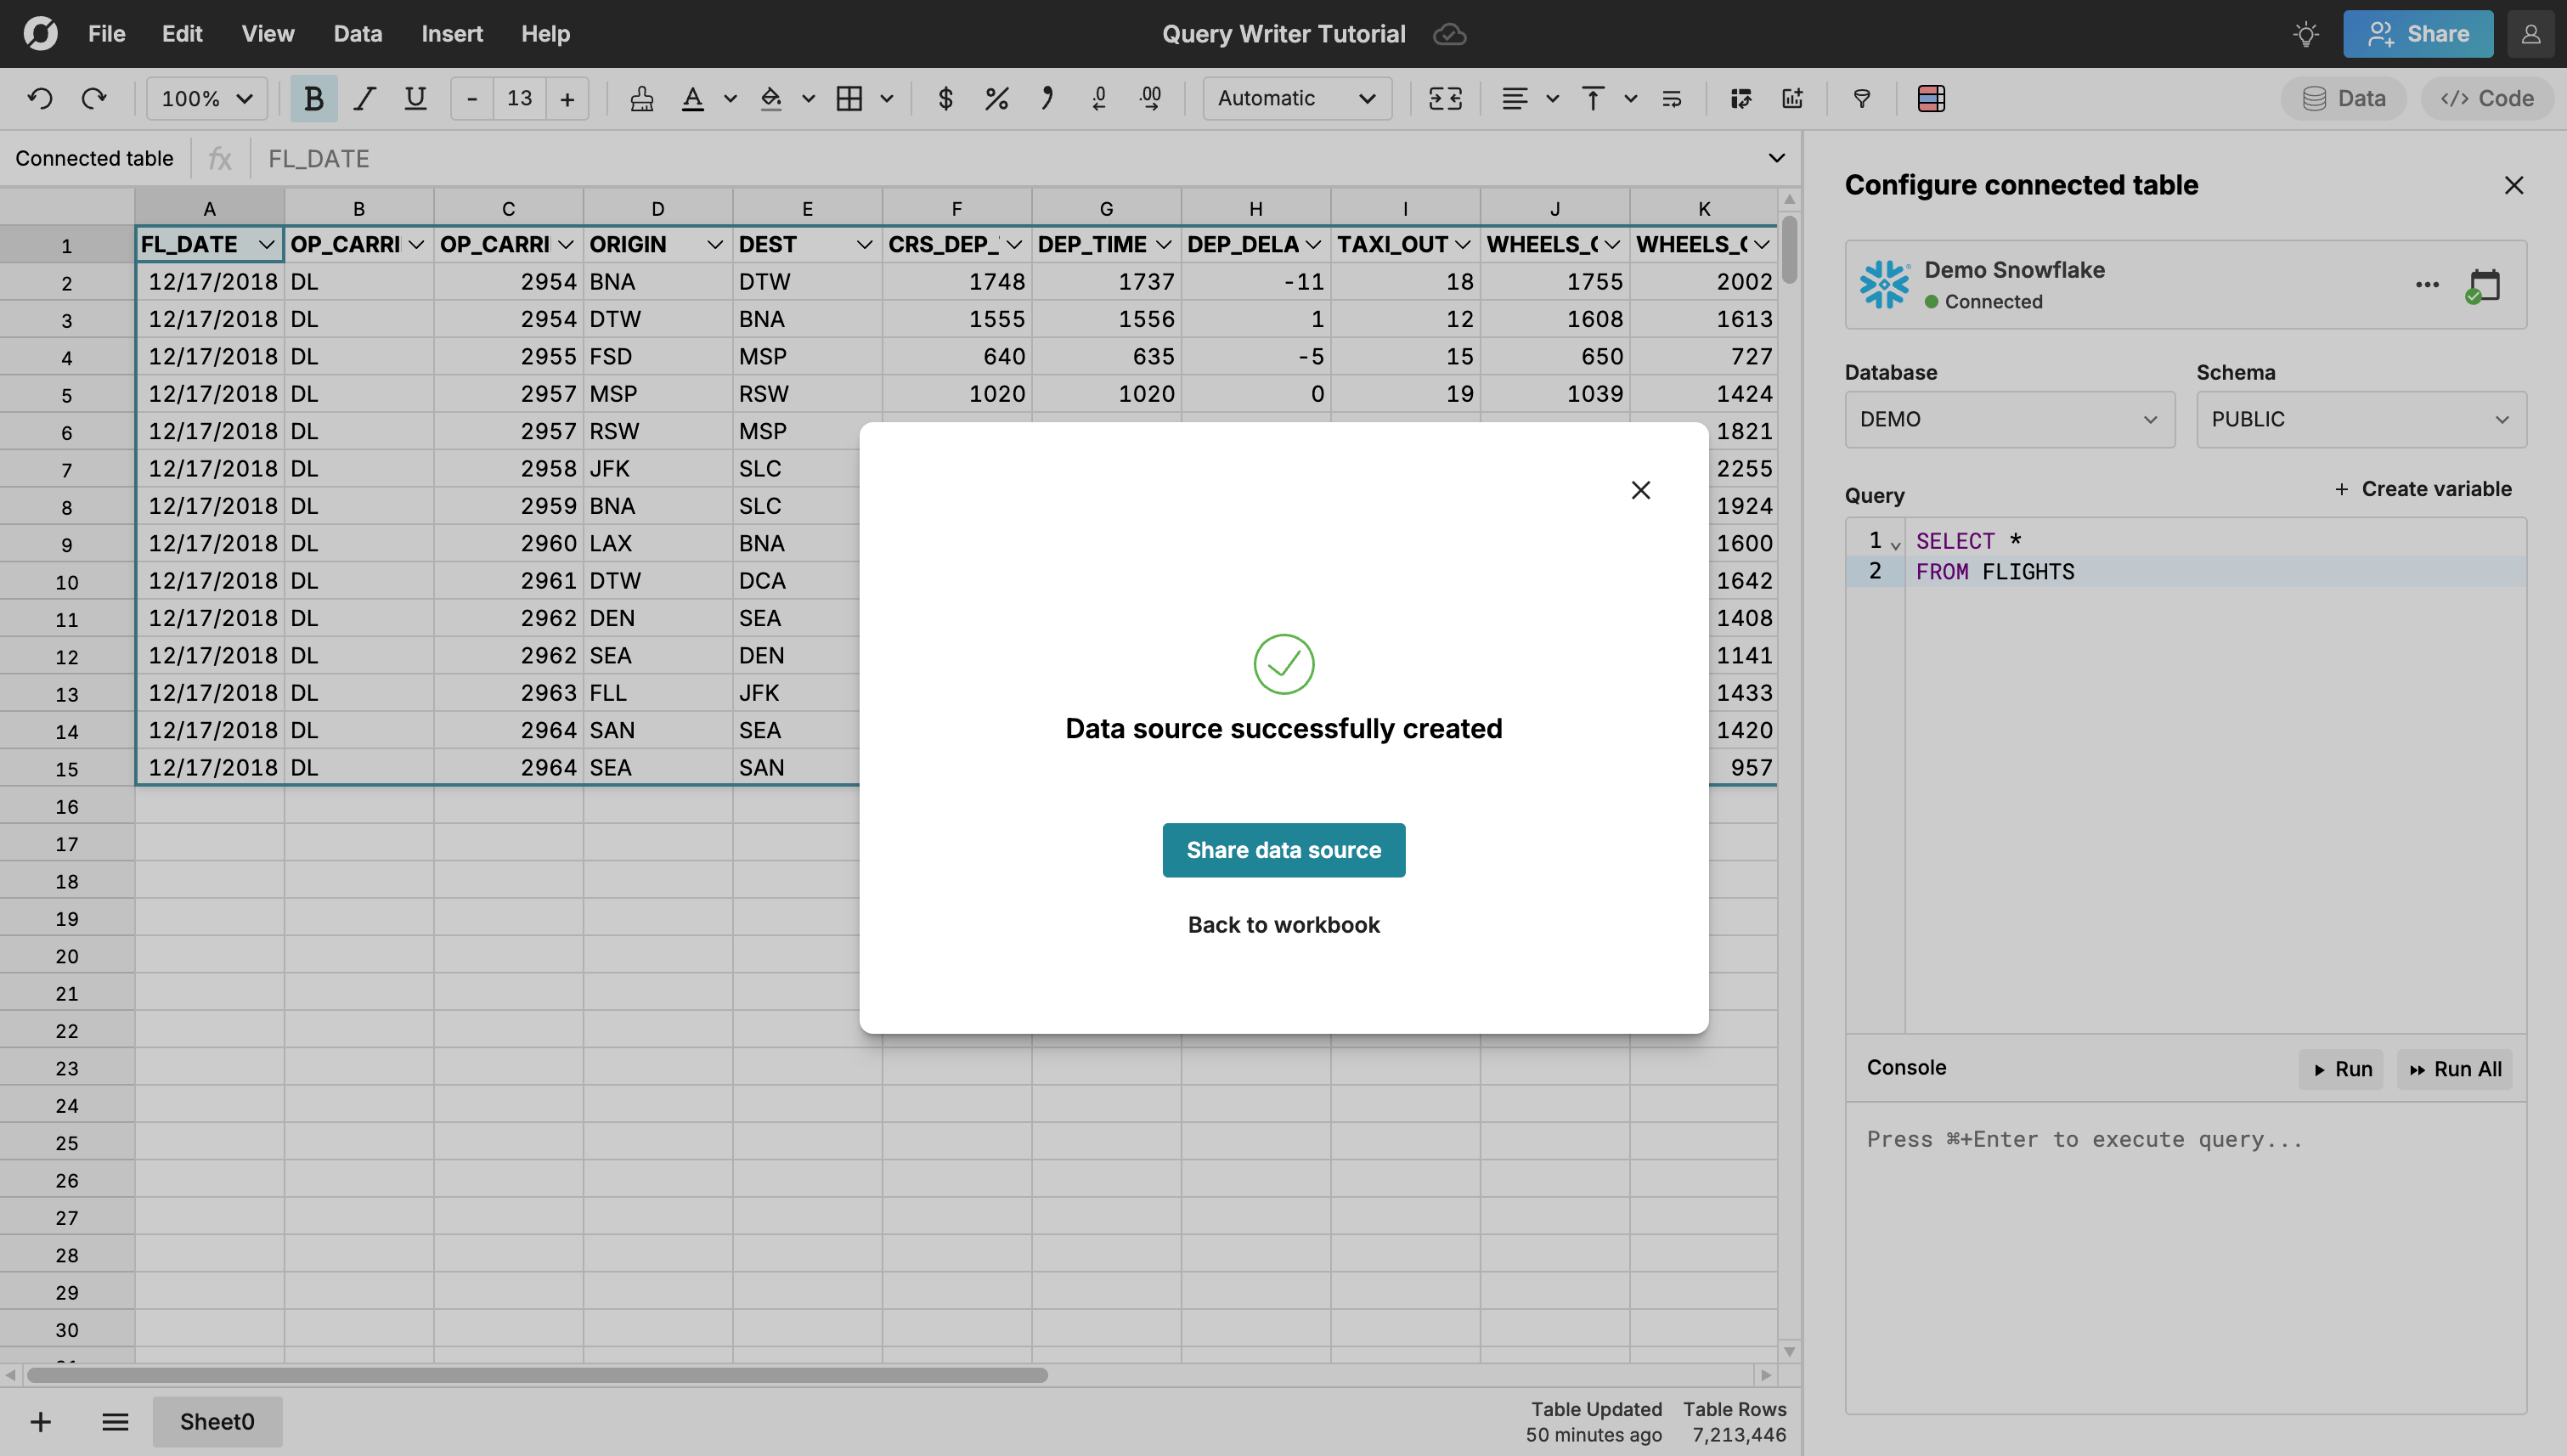Click the font size 13 field
Viewport: 2567px width, 1456px height.
point(519,98)
